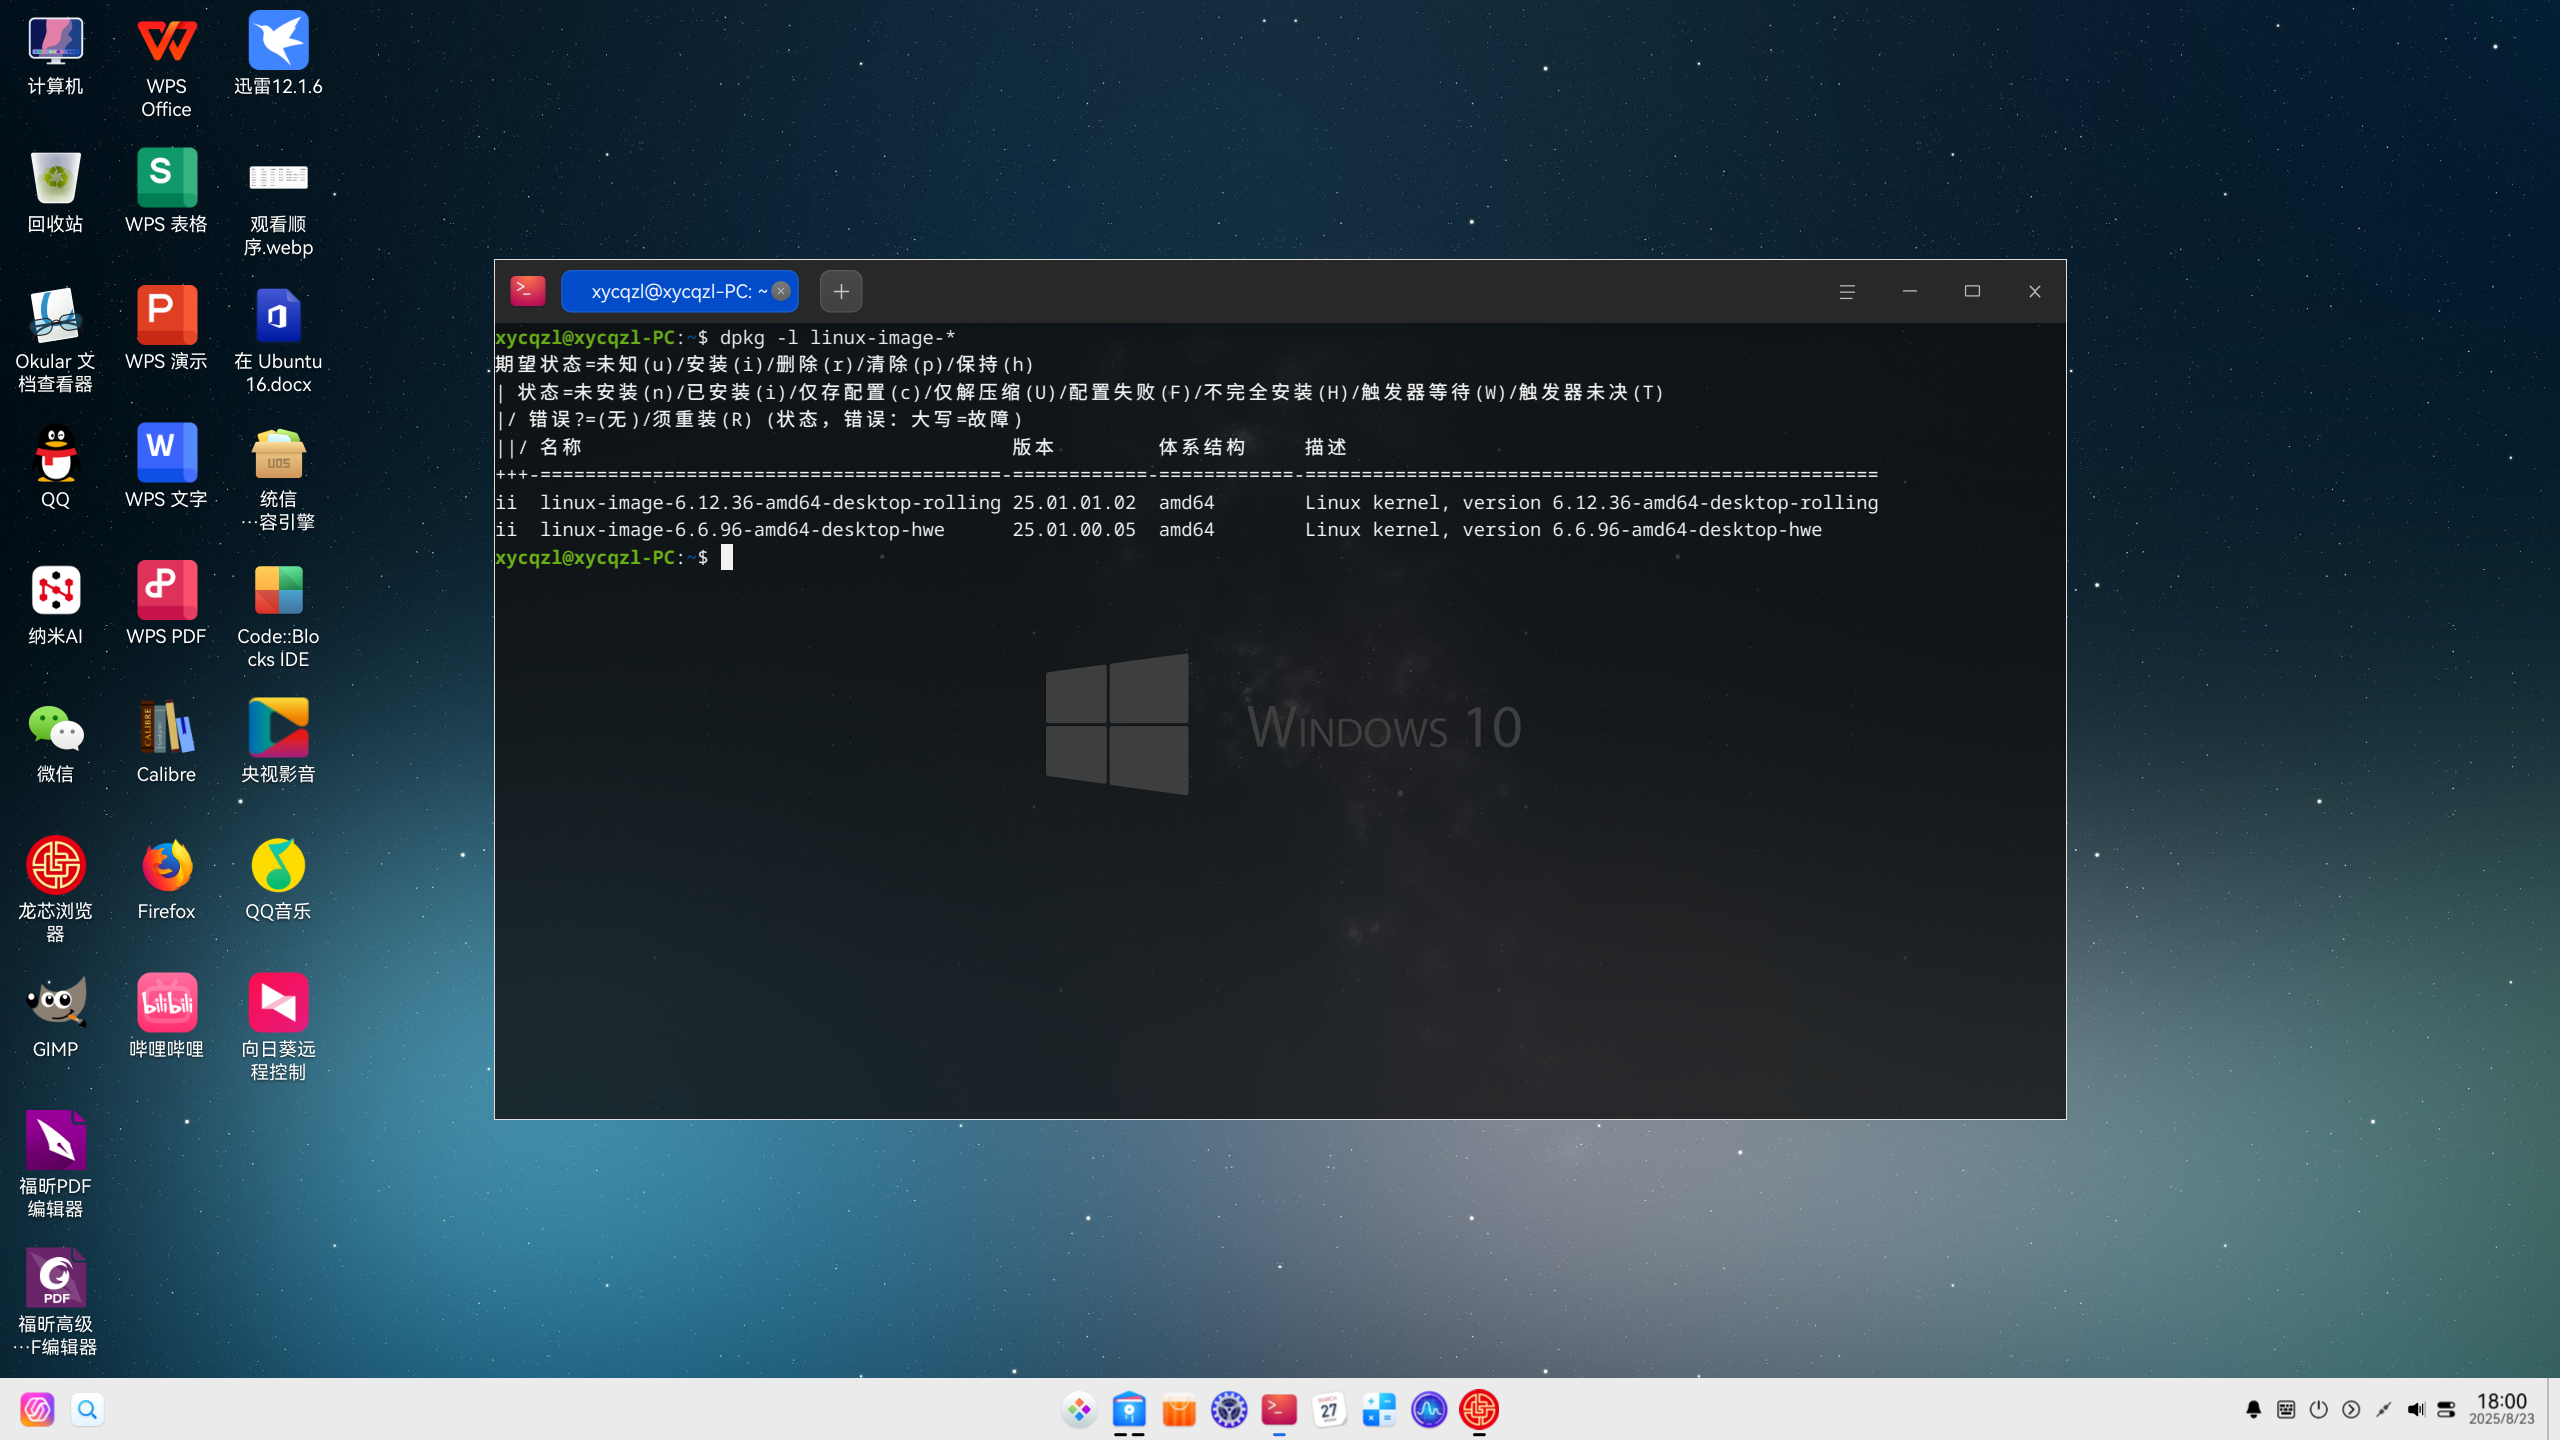
Task: Click the terminal icon in the dock
Action: [x=1279, y=1410]
